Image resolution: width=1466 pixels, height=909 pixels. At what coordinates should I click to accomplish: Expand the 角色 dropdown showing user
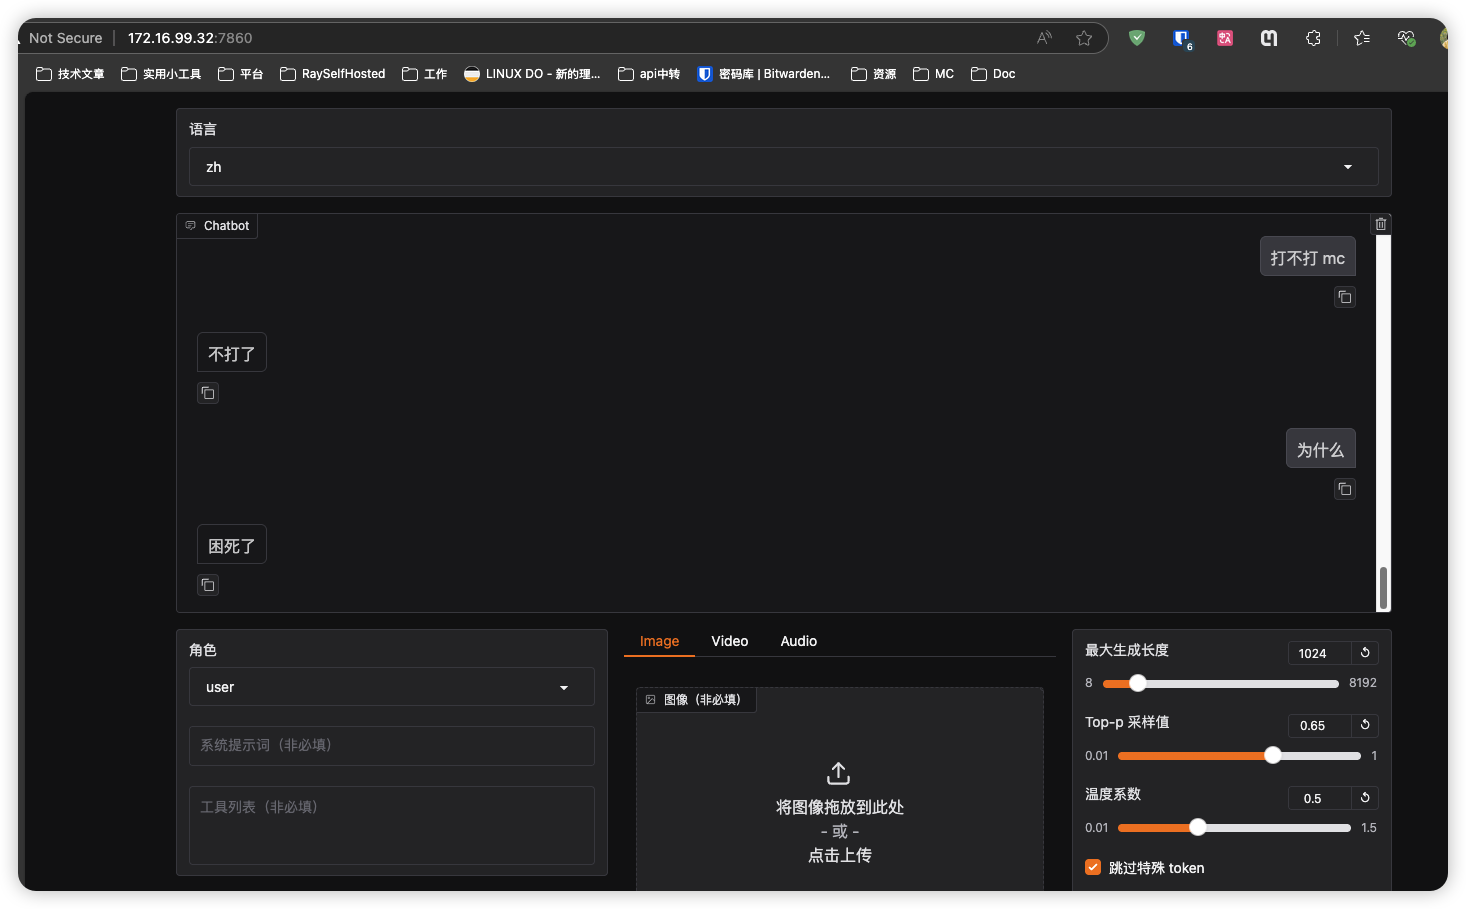point(391,687)
